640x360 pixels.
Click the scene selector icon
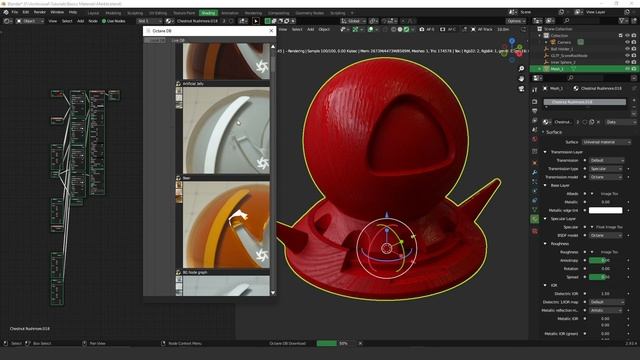[512, 12]
